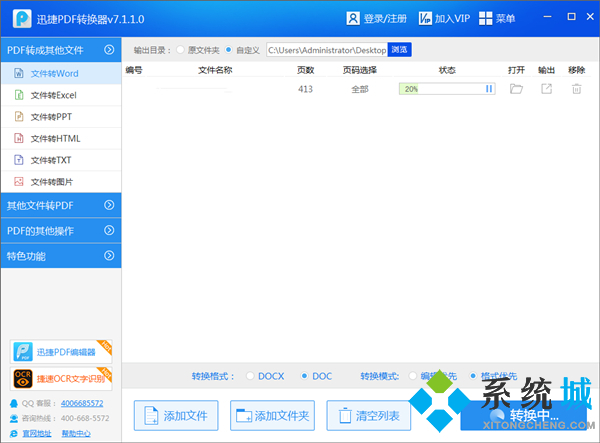
Task: Select 文件转Excel in sidebar
Action: (x=53, y=95)
